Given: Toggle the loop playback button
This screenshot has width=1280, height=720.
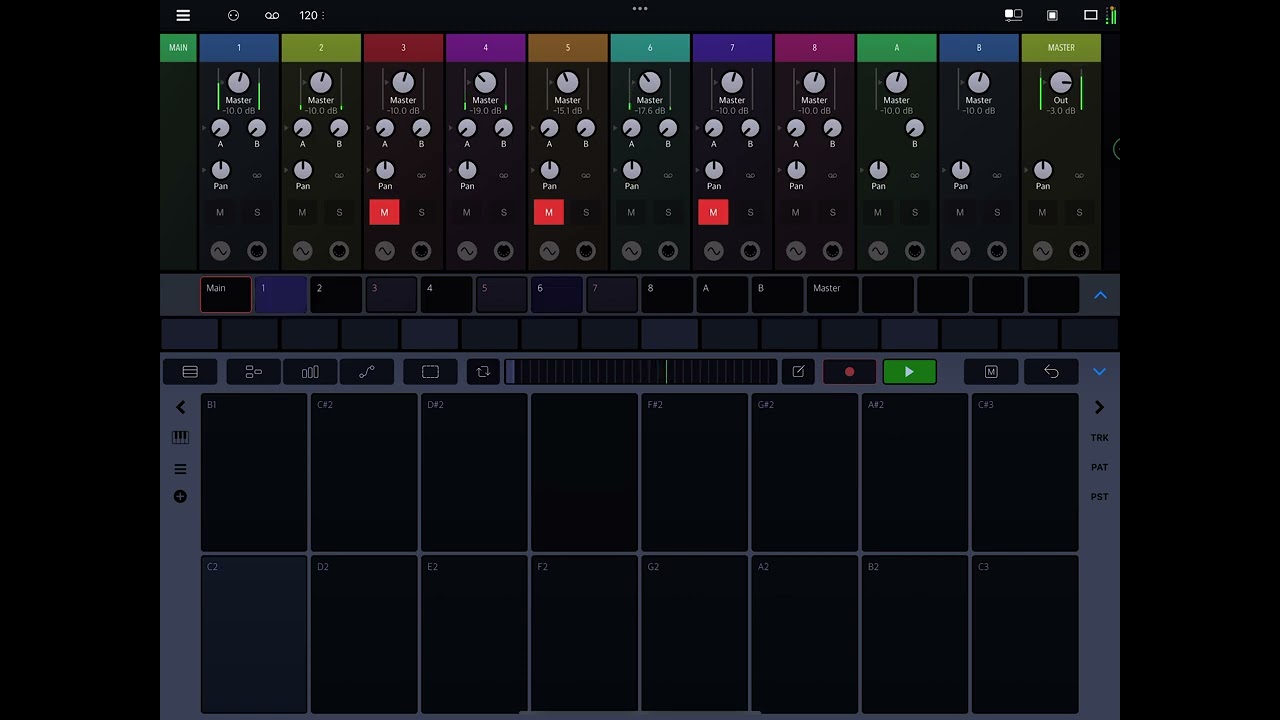Looking at the screenshot, I should [483, 372].
